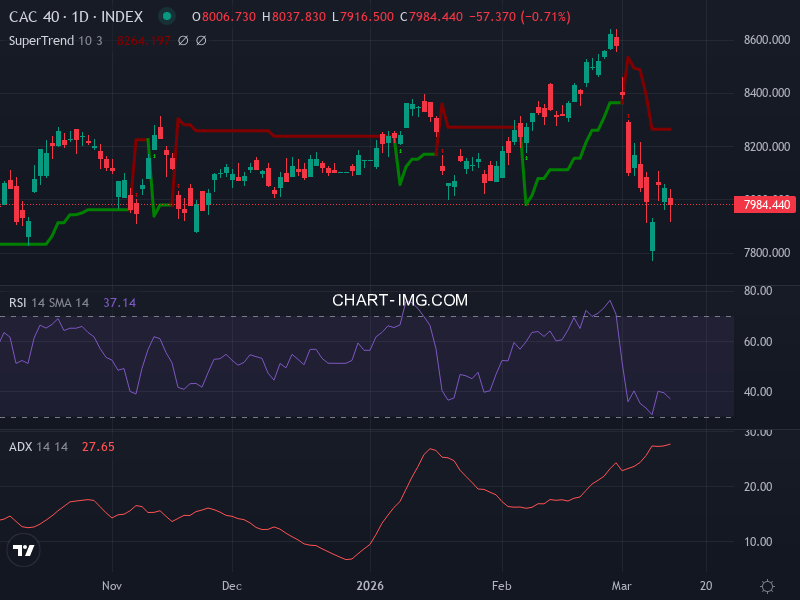800x600 pixels.
Task: Click the TradingView logo watermark
Action: point(22,549)
